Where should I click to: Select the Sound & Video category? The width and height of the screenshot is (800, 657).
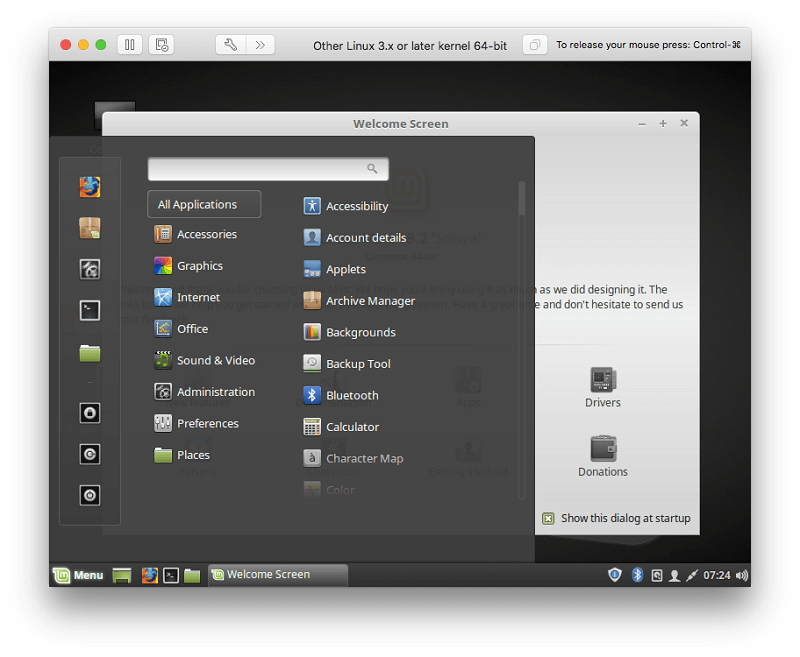205,361
